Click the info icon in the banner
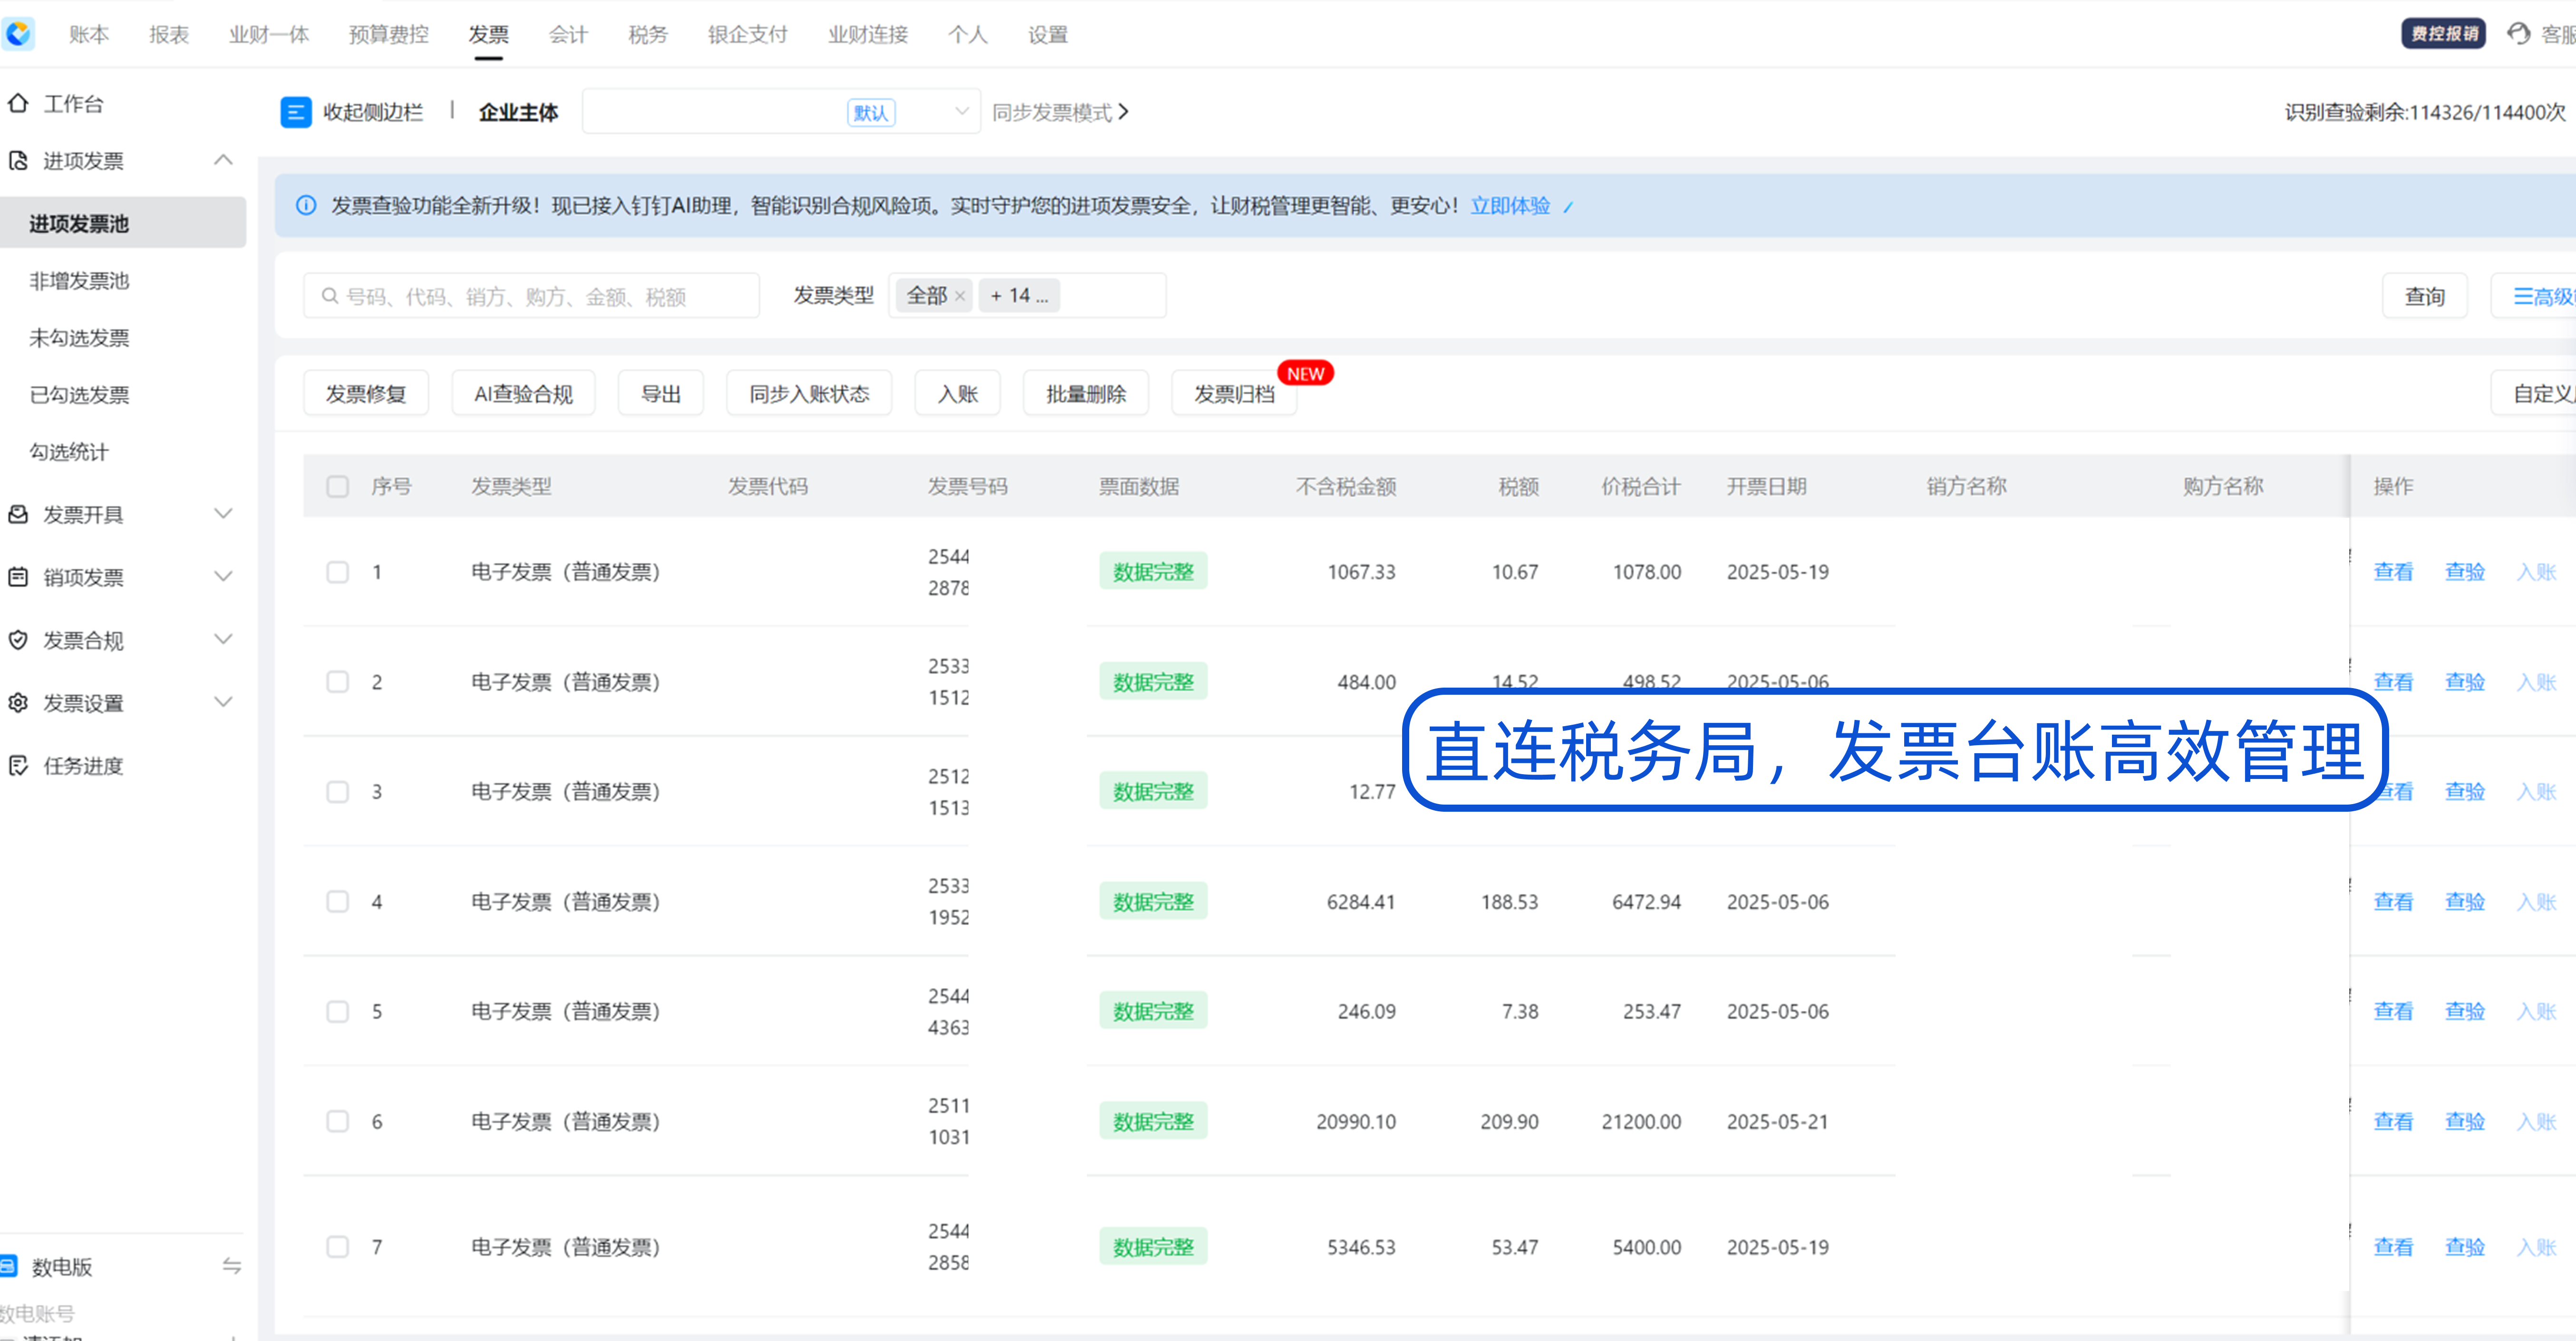Image resolution: width=2576 pixels, height=1341 pixels. (x=306, y=206)
